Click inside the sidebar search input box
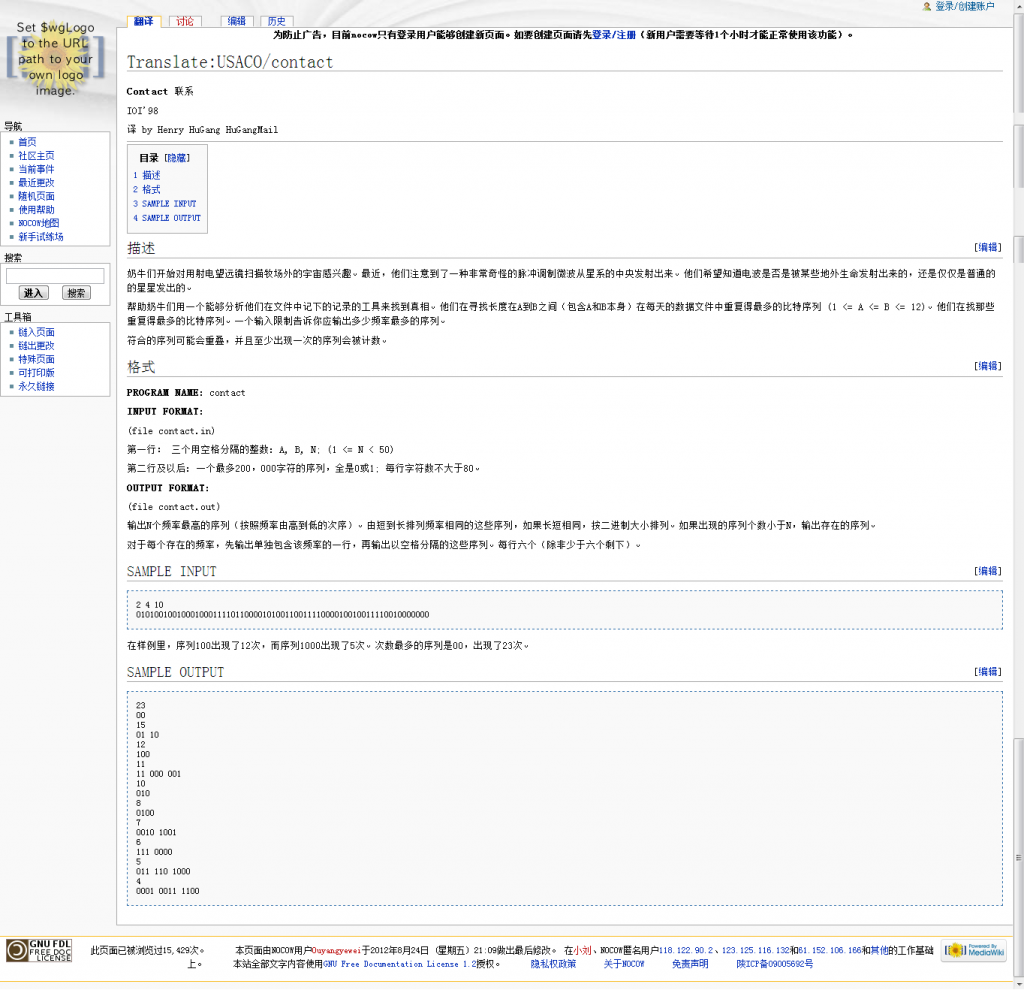Image resolution: width=1024 pixels, height=990 pixels. click(55, 275)
